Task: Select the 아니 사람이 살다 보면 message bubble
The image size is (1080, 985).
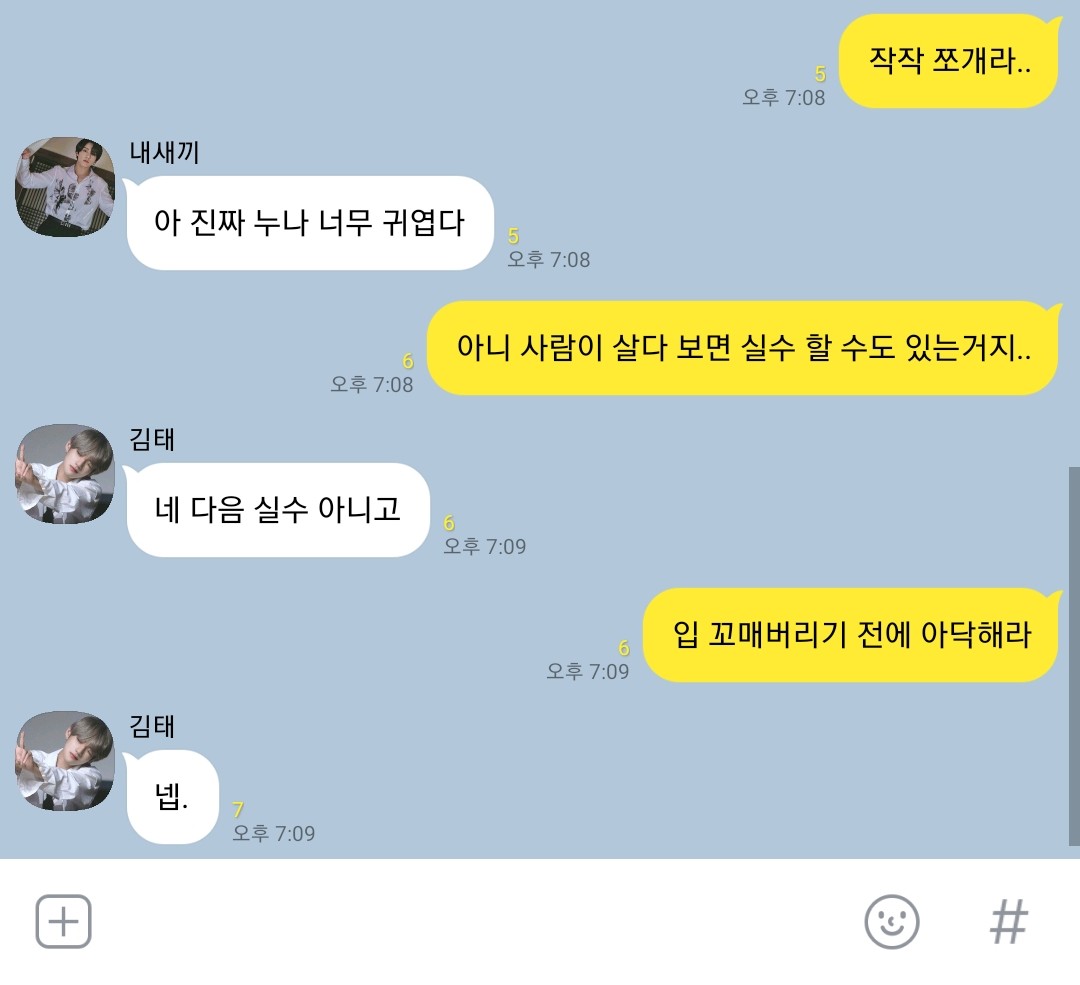Action: point(742,348)
